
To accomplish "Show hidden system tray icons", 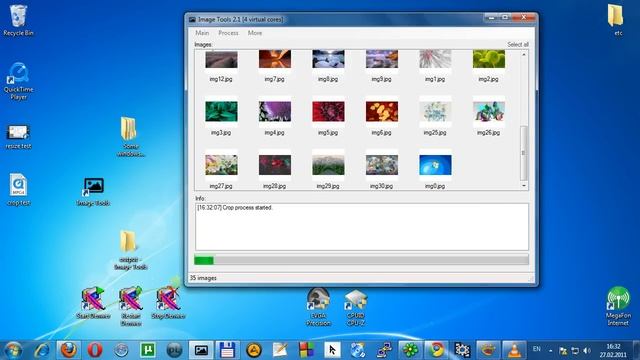I will click(551, 351).
